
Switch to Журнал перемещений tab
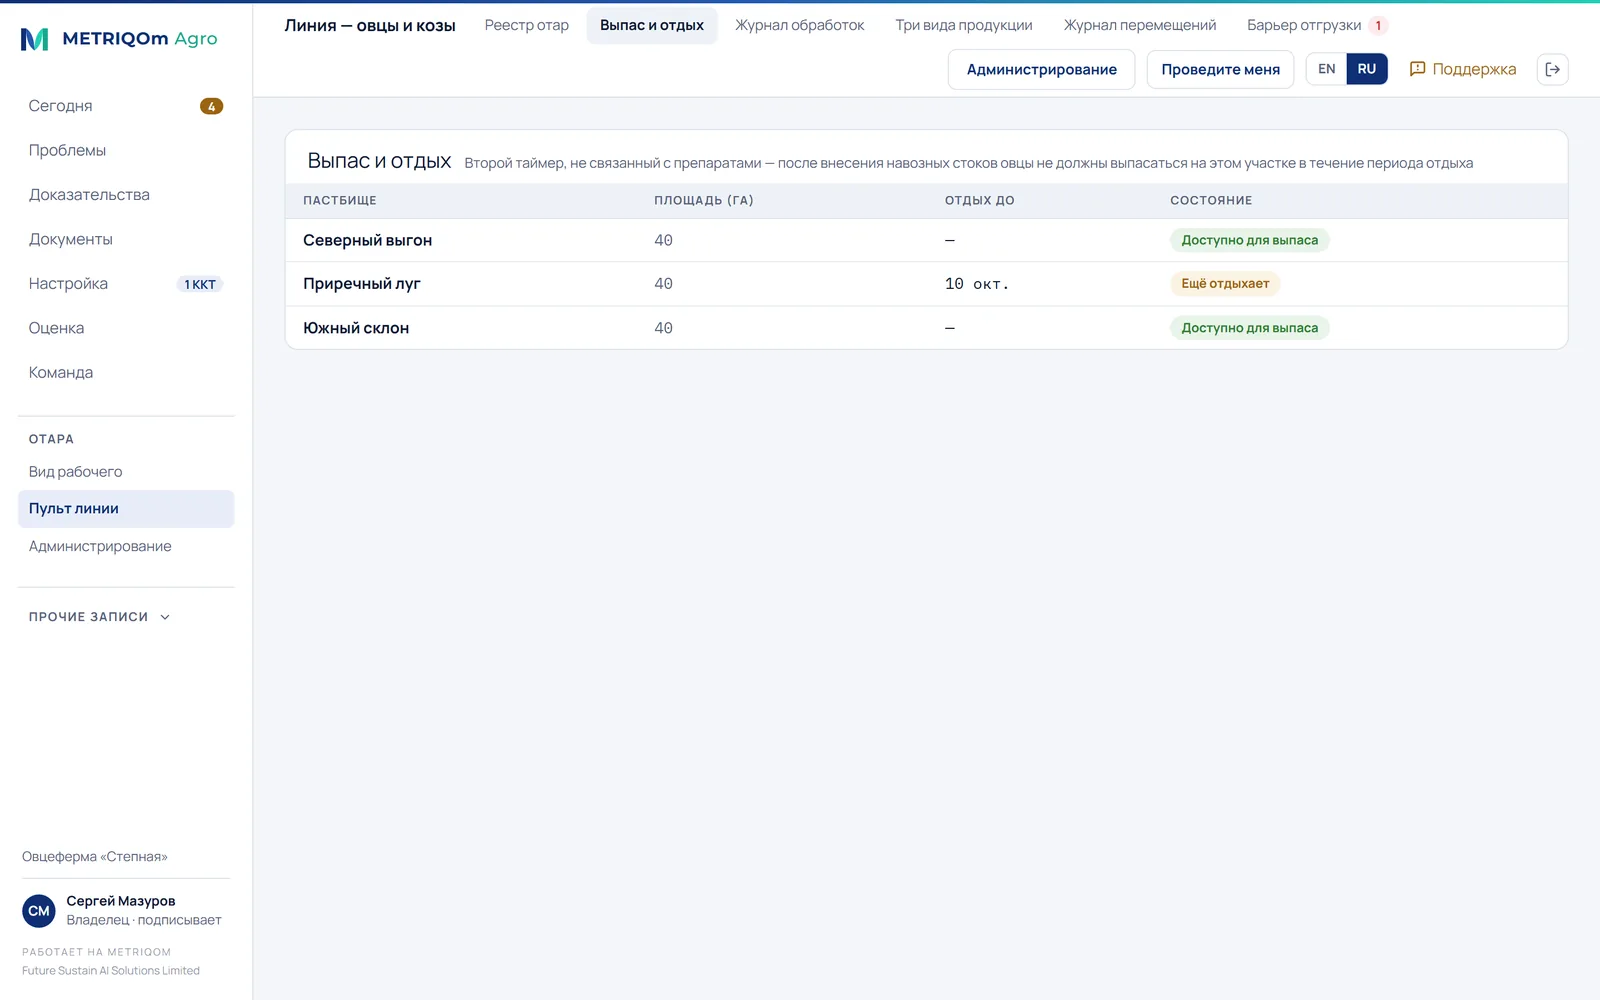pos(1140,25)
